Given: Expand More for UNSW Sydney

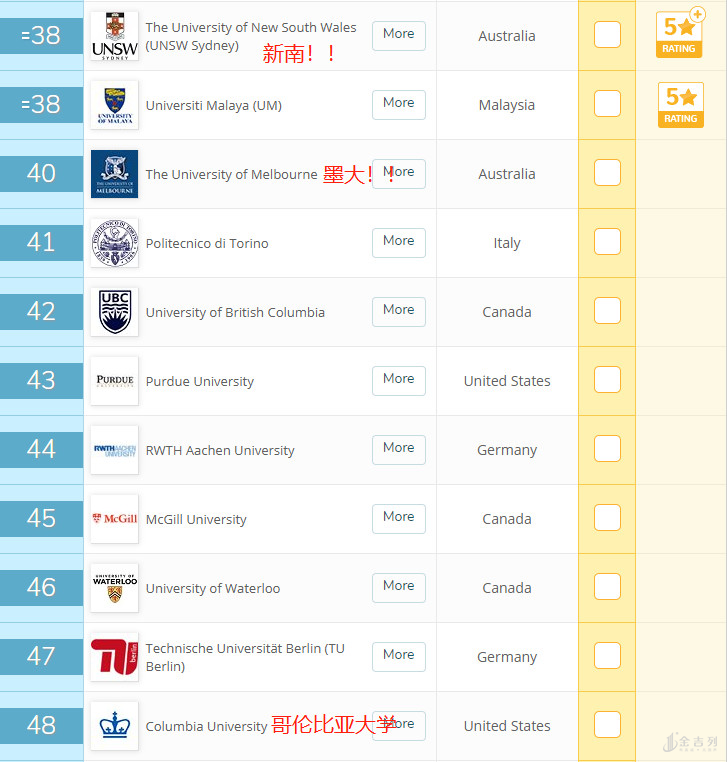Looking at the screenshot, I should point(399,36).
